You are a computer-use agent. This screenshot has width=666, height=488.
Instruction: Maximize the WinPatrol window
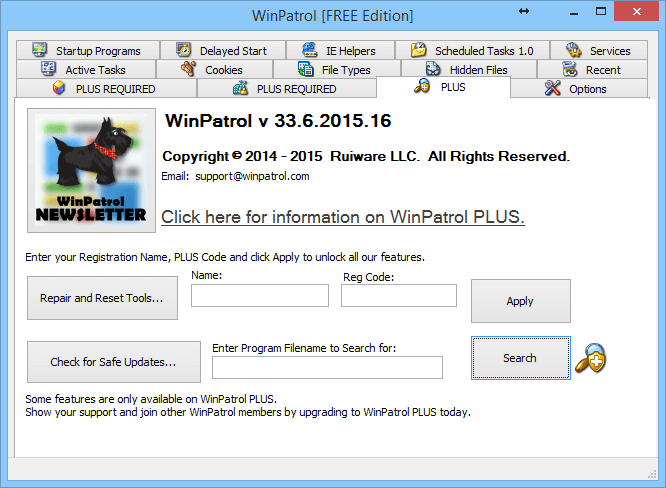coord(601,11)
